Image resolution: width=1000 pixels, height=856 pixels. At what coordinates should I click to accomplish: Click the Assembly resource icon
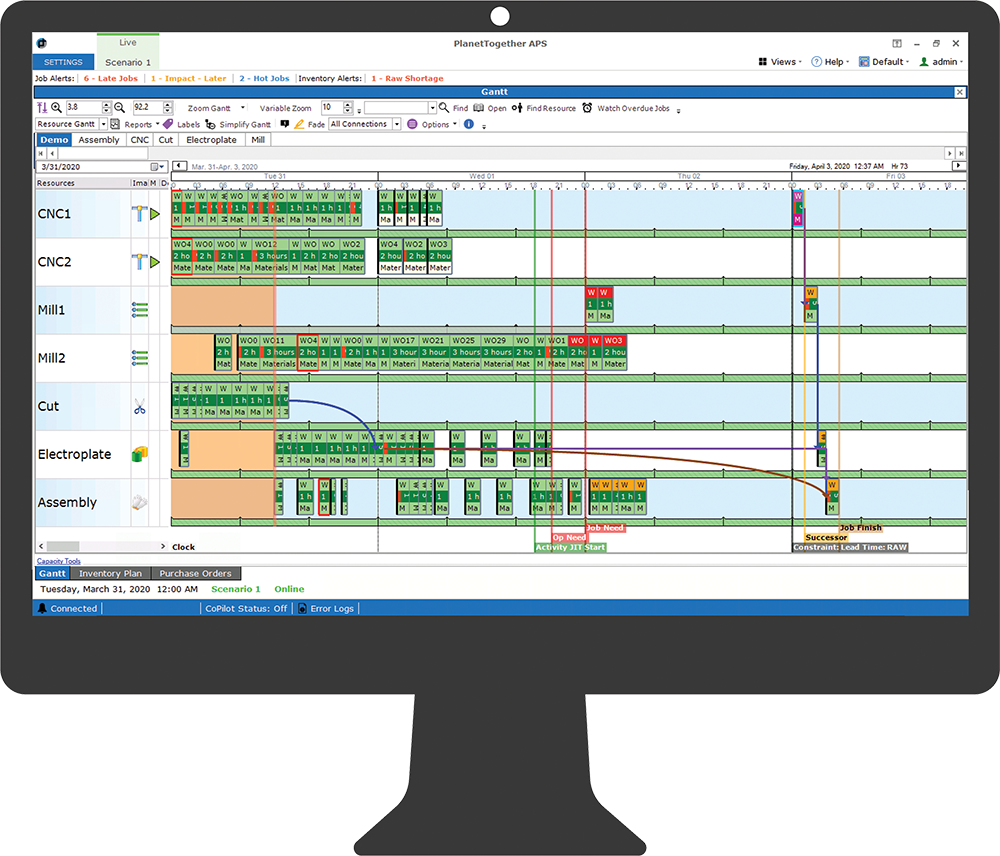(140, 503)
